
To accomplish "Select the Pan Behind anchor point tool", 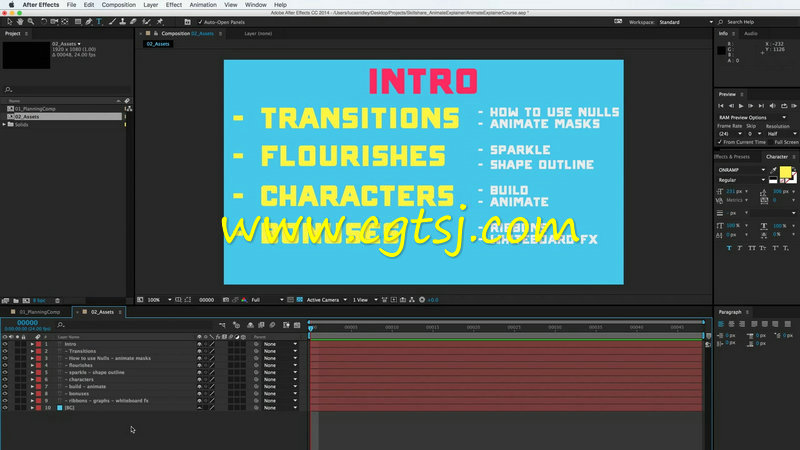I will [65, 22].
